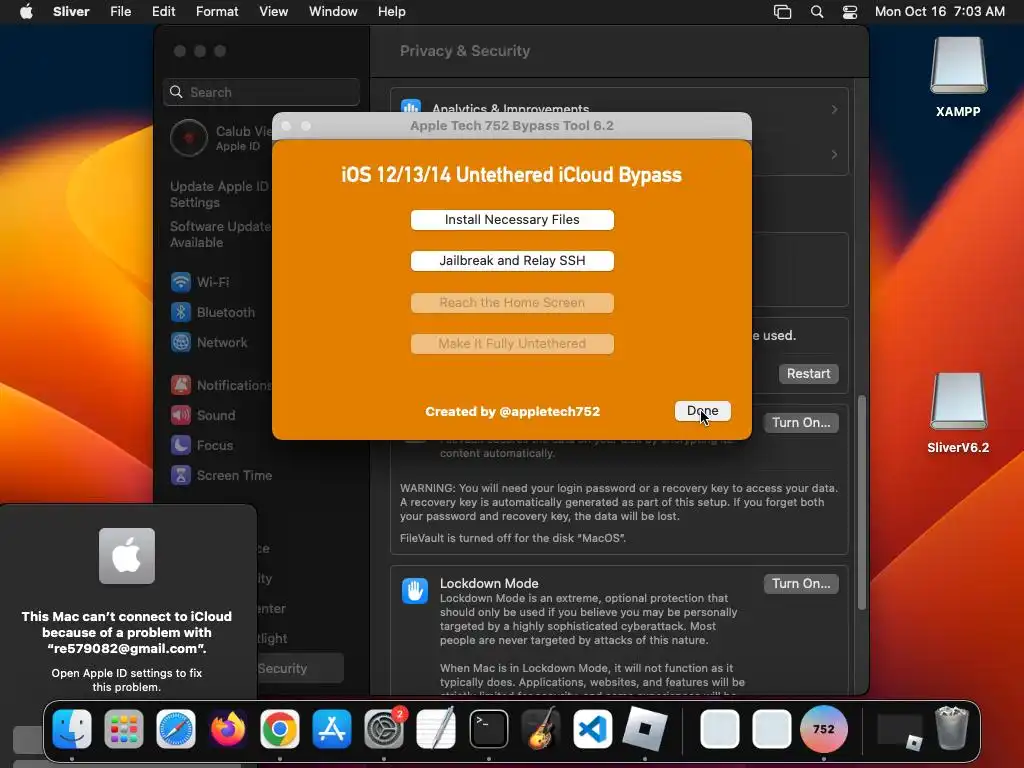Click the Restart button in Settings
Image resolution: width=1024 pixels, height=768 pixels.
pos(808,374)
